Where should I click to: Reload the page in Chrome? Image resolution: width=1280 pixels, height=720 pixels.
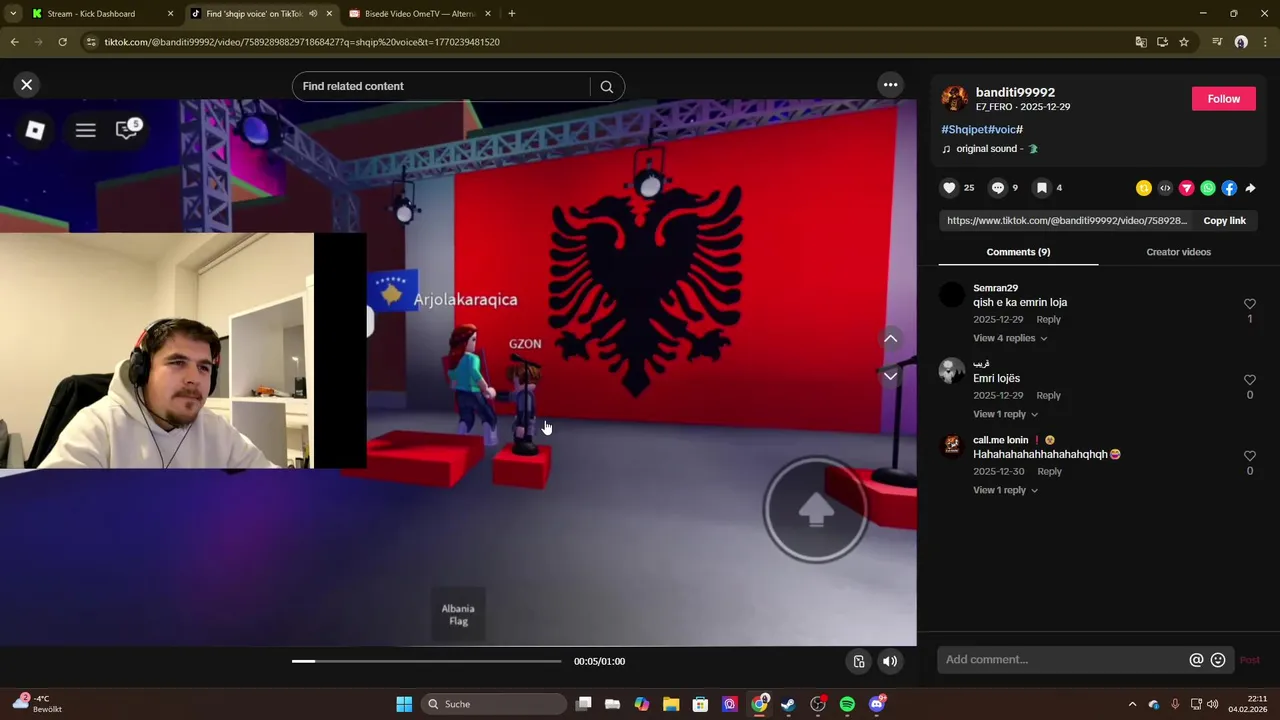click(62, 42)
